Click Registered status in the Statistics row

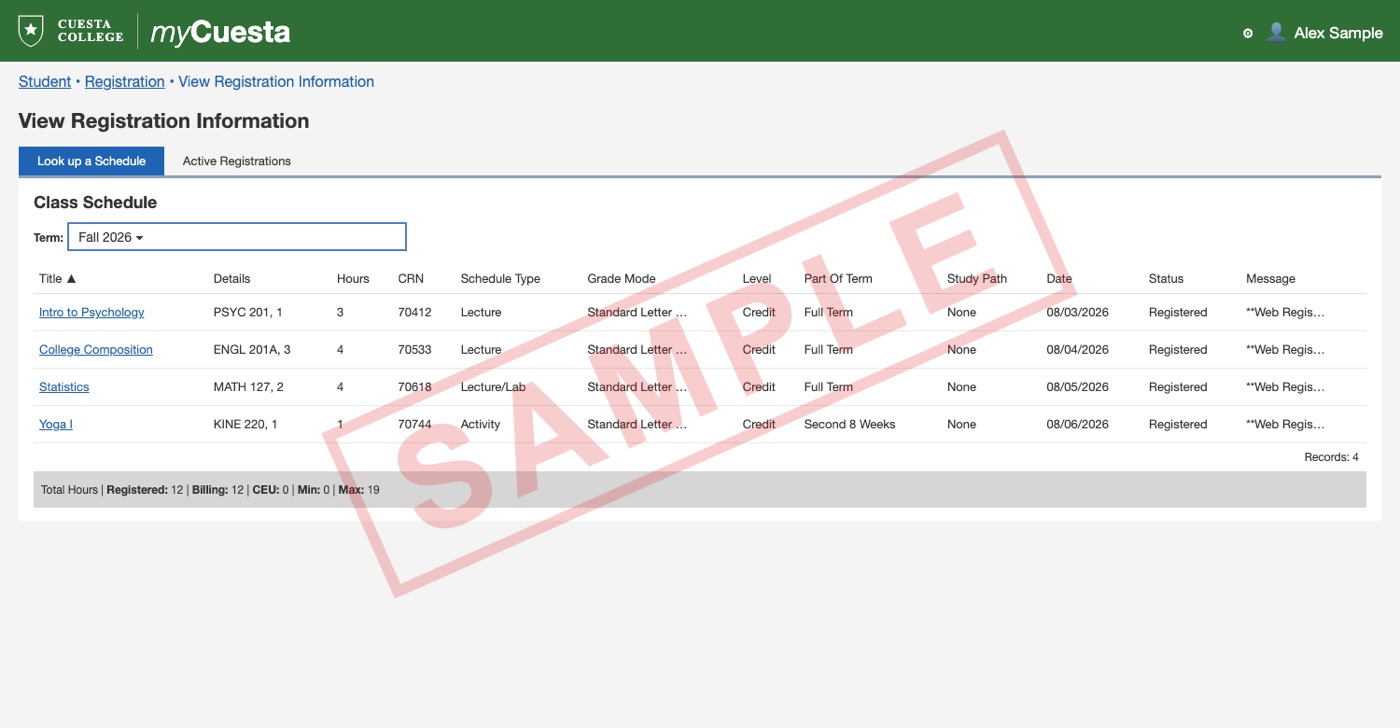click(1178, 387)
